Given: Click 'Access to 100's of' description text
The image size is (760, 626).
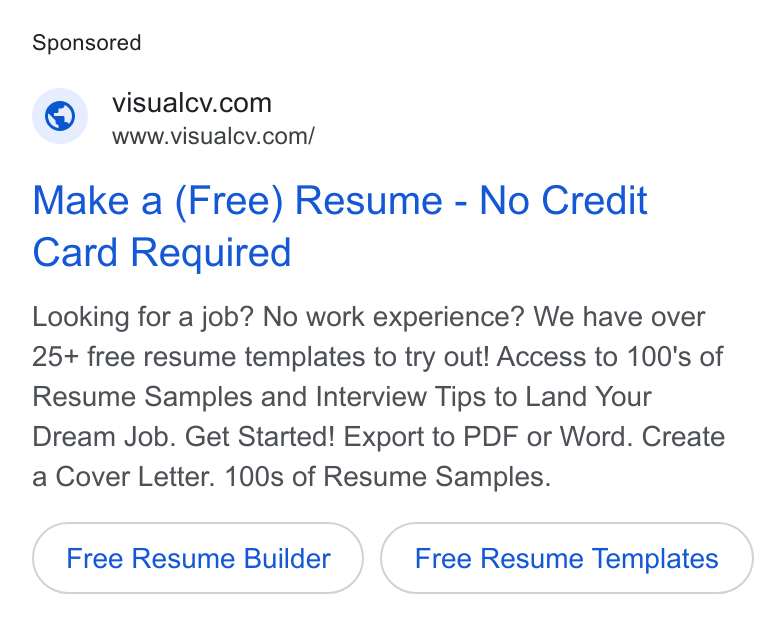Looking at the screenshot, I should pos(610,357).
